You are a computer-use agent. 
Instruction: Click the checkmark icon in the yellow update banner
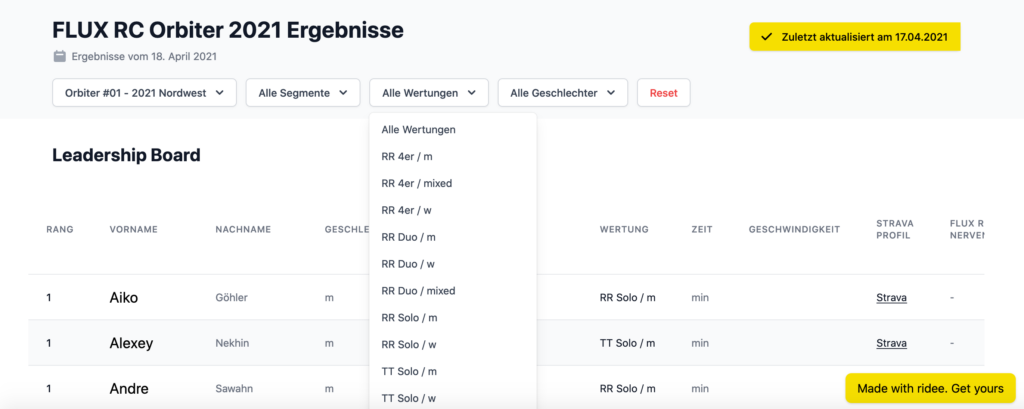click(x=767, y=37)
